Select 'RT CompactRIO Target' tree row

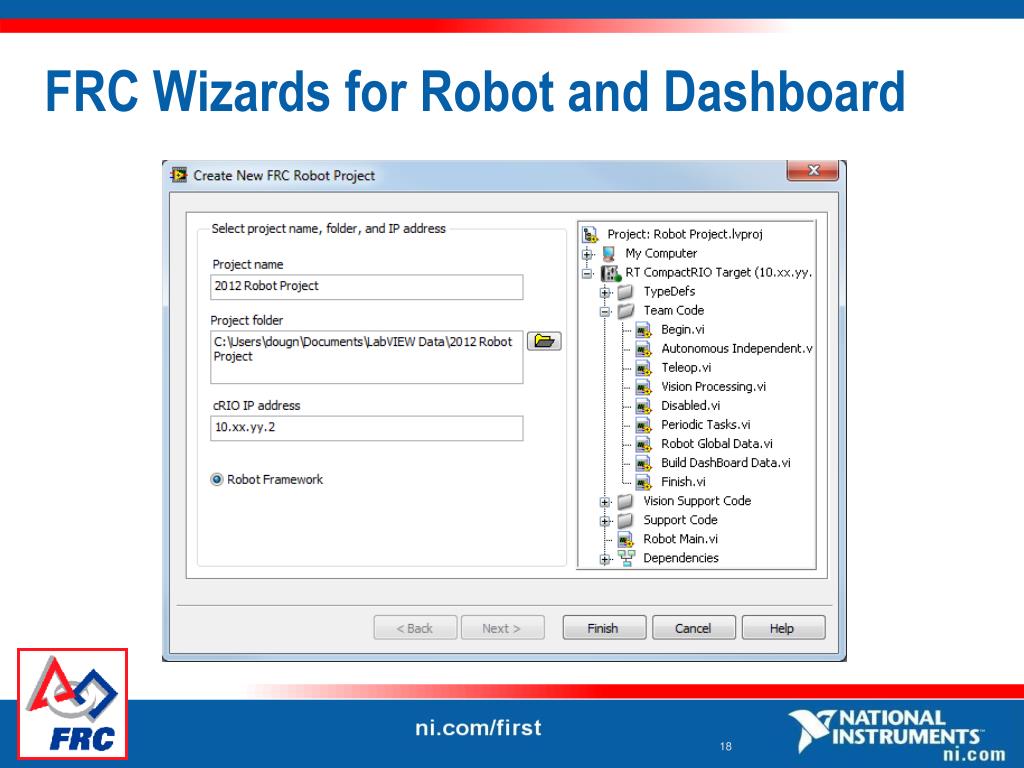(718, 272)
